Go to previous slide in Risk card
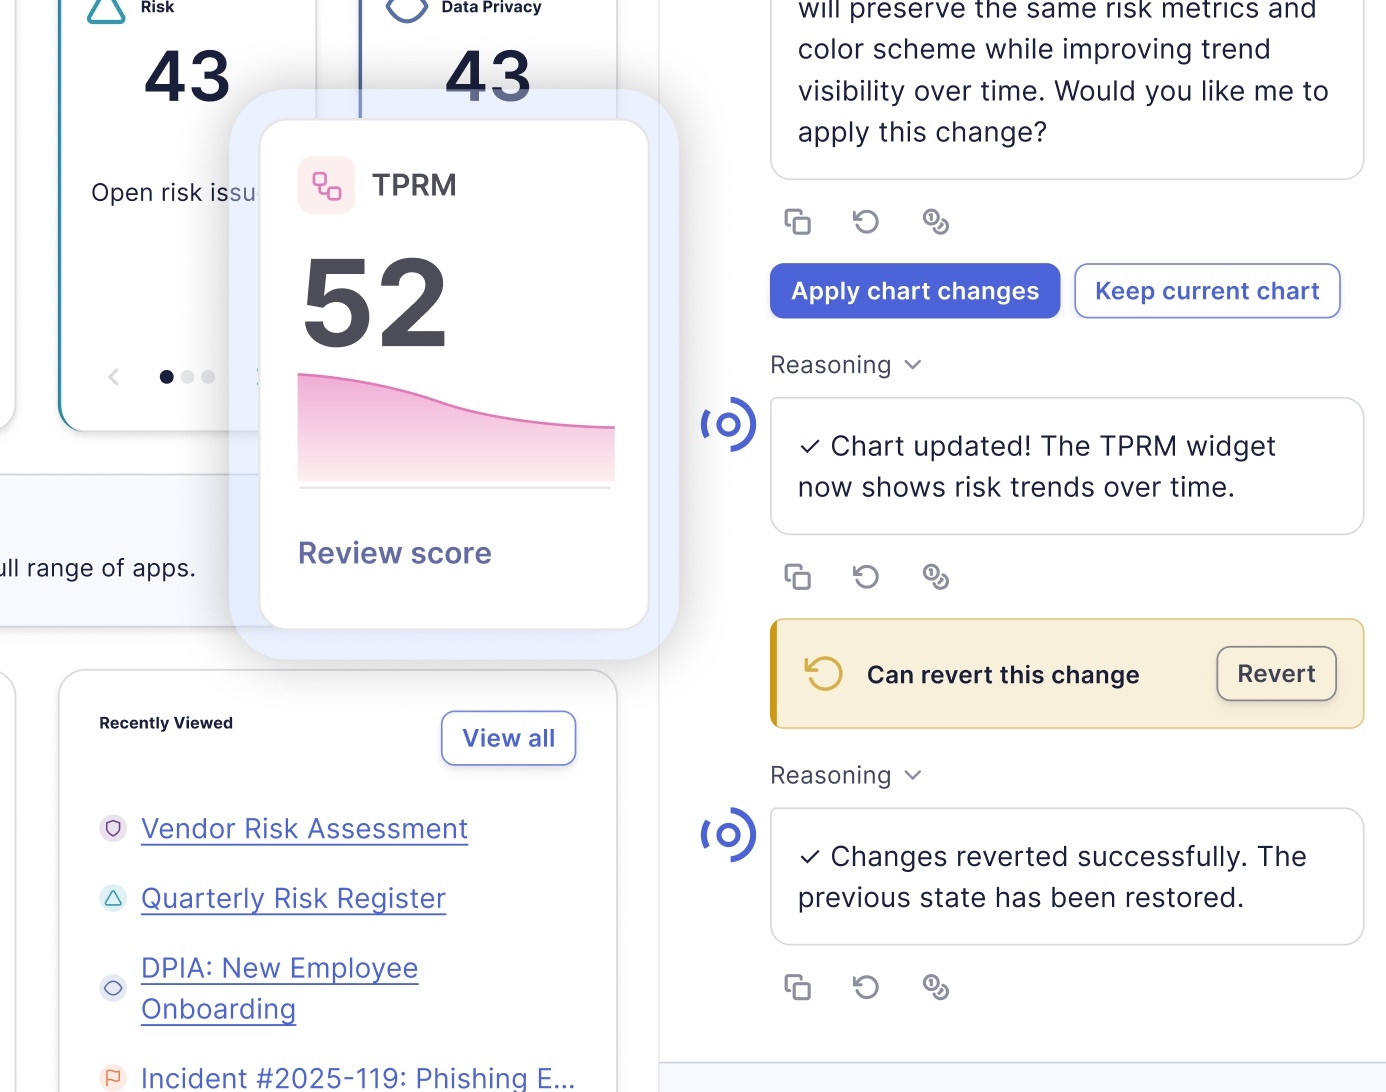Image resolution: width=1386 pixels, height=1092 pixels. click(114, 377)
